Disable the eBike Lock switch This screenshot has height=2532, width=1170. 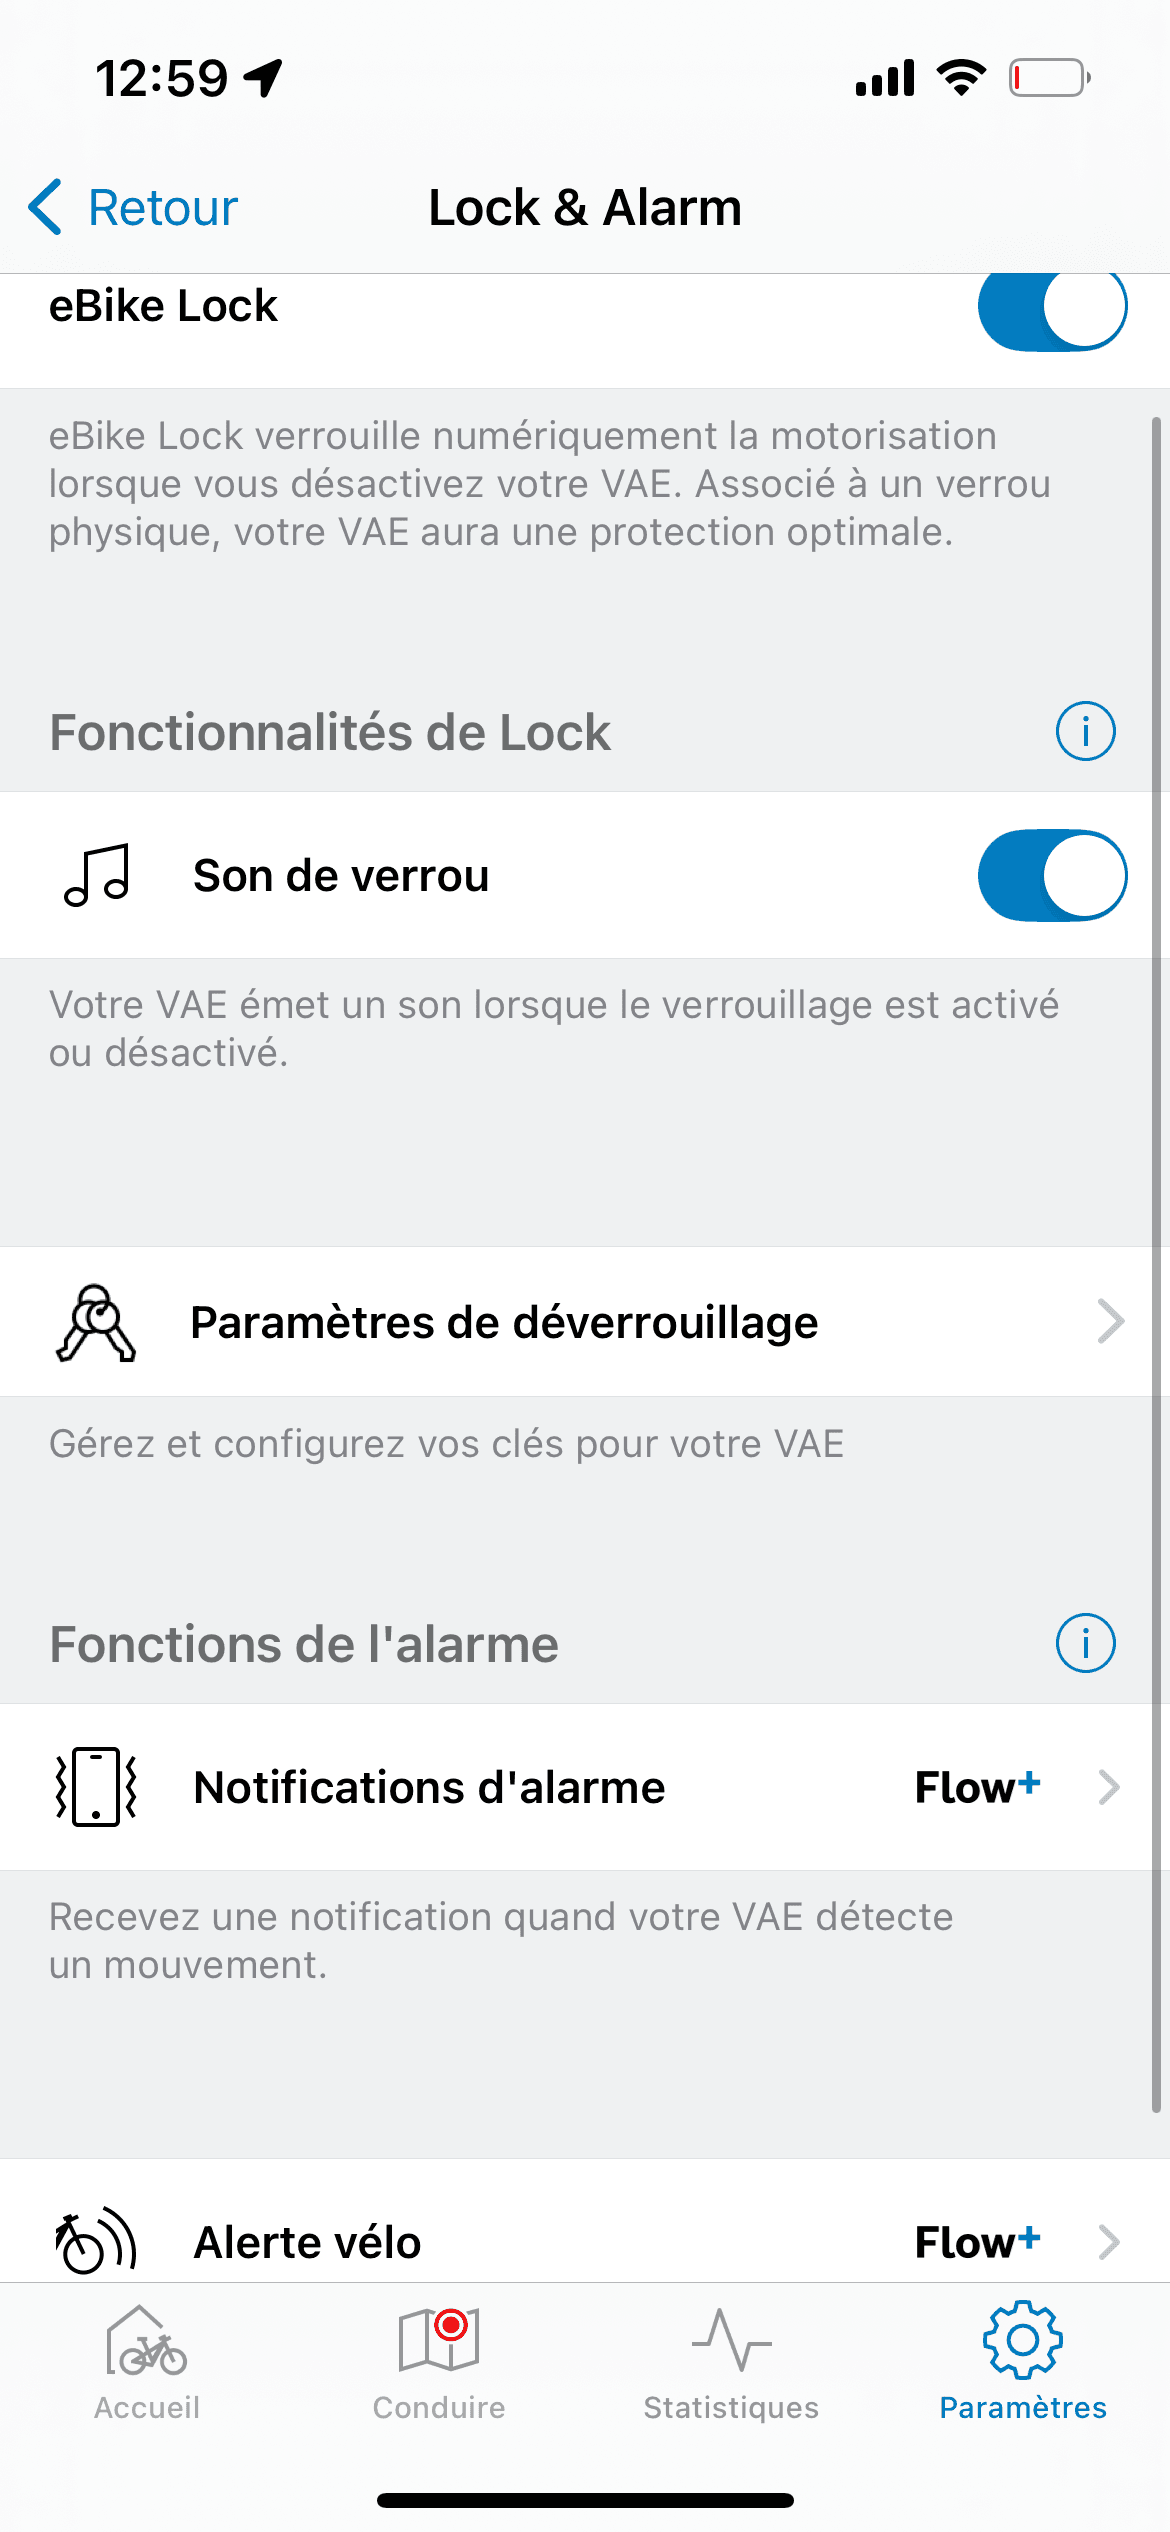(x=1052, y=306)
